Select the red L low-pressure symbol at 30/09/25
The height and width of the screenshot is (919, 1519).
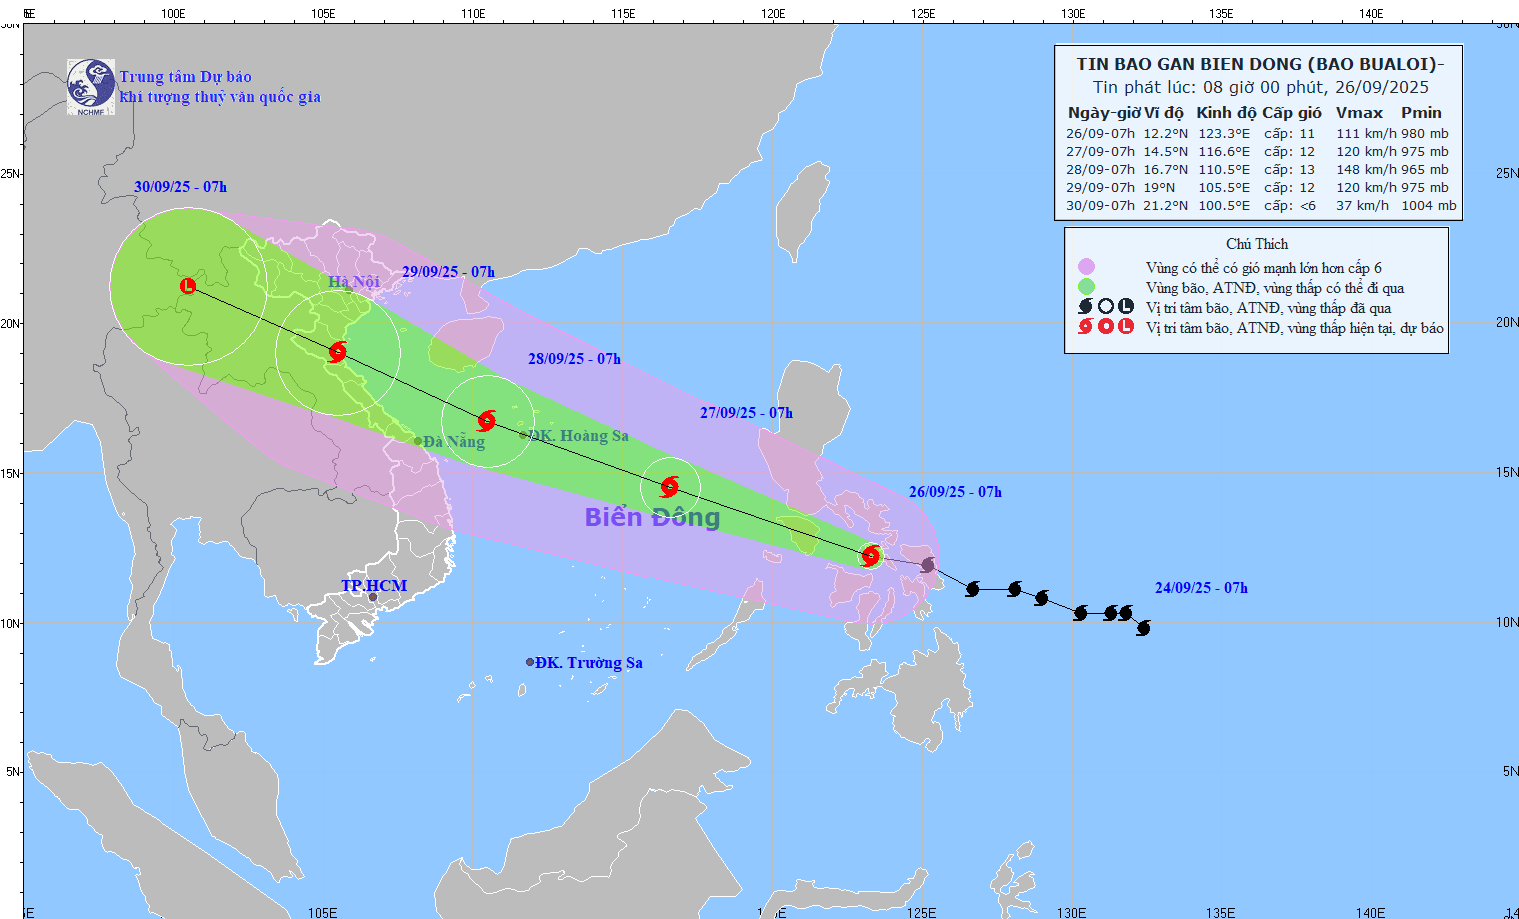186,287
